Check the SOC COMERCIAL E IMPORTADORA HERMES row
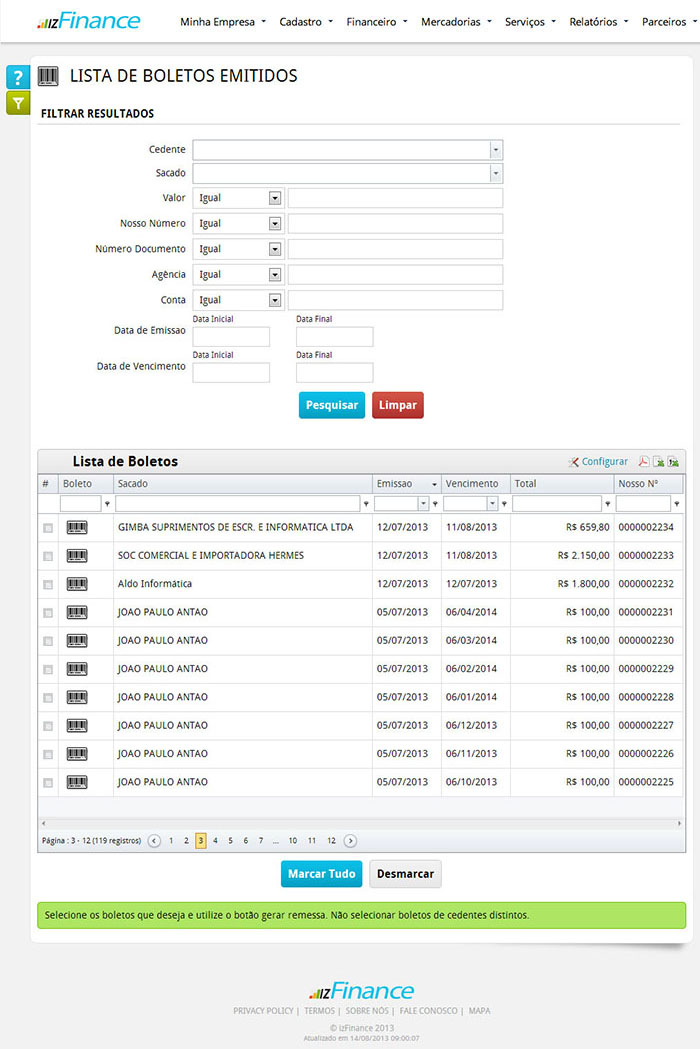This screenshot has width=700, height=1049. (47, 556)
